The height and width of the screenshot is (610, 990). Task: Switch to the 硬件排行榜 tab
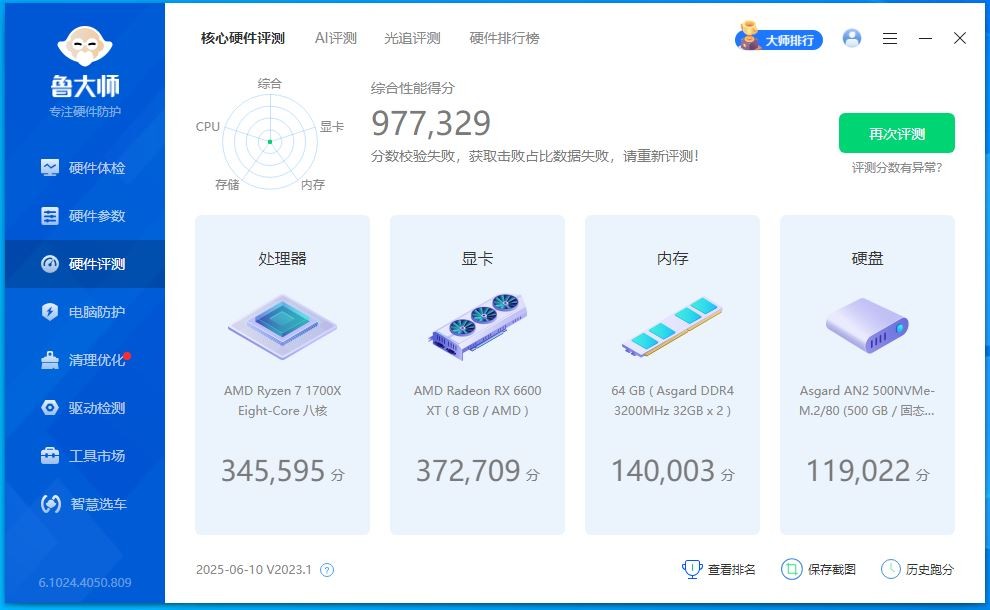[504, 38]
